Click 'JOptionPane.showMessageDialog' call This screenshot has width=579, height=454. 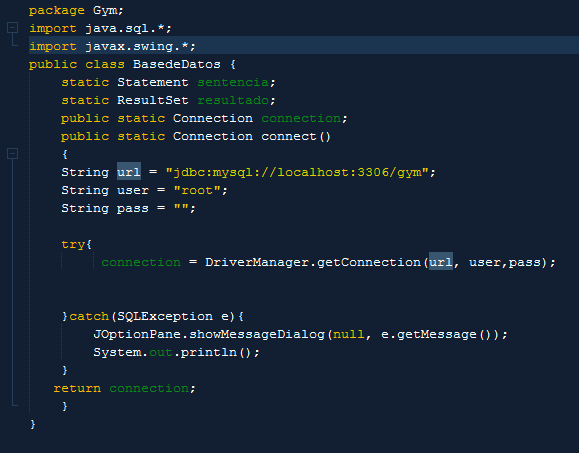click(209, 335)
